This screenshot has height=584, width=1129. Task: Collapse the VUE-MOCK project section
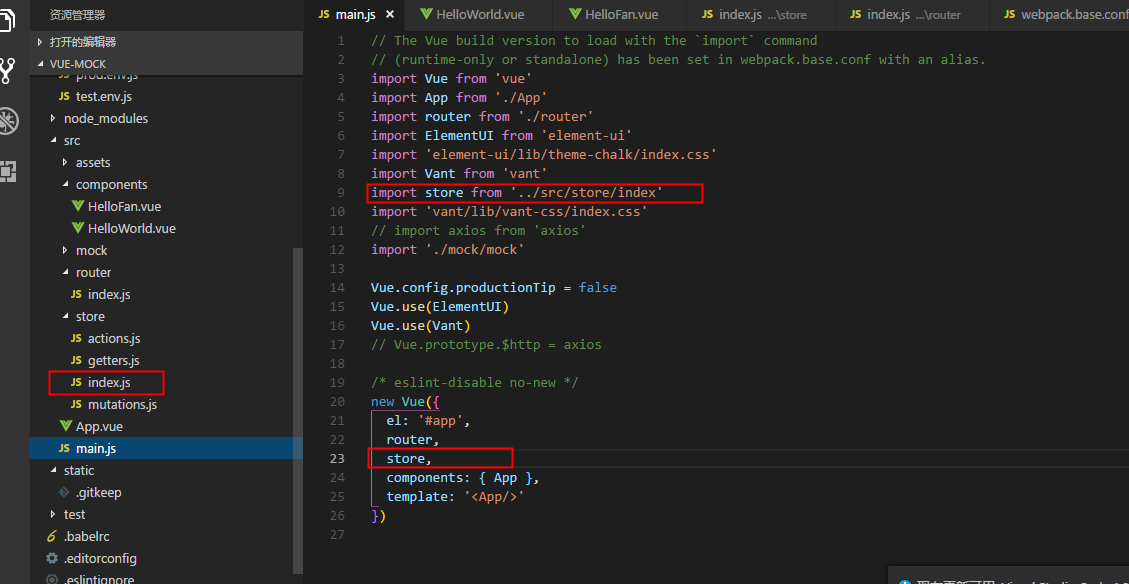point(166,64)
